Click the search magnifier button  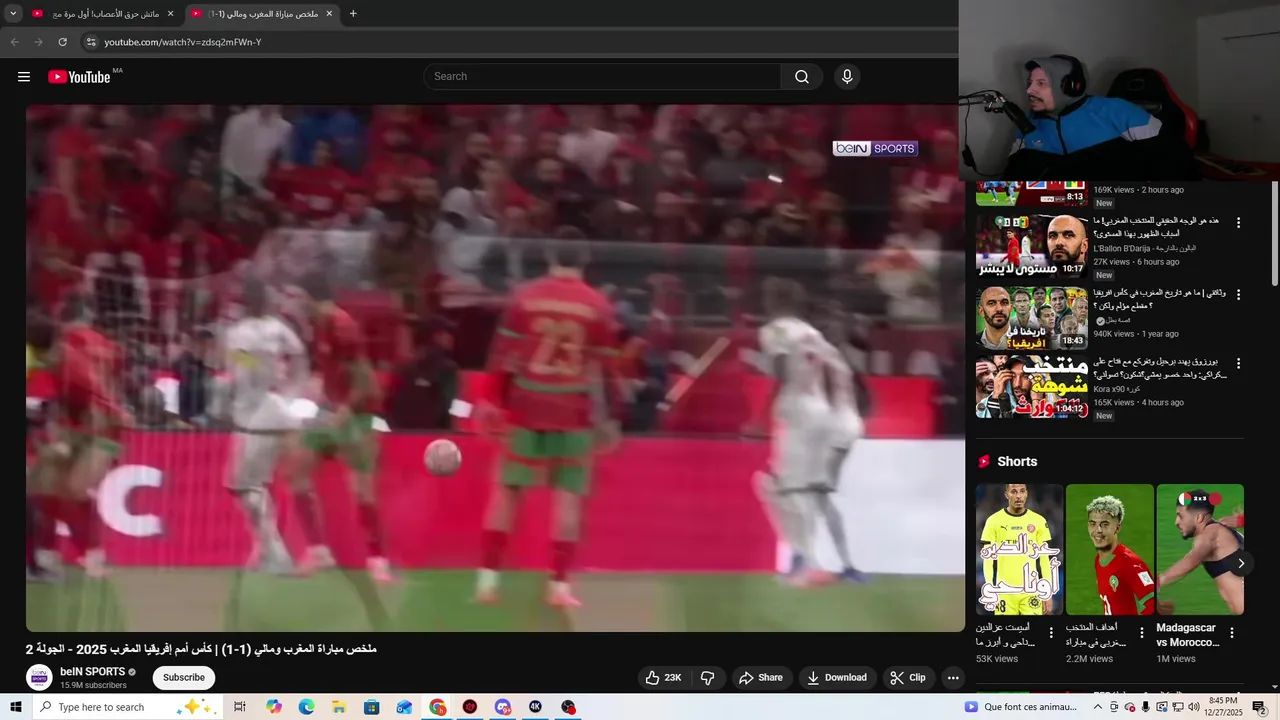click(x=801, y=77)
